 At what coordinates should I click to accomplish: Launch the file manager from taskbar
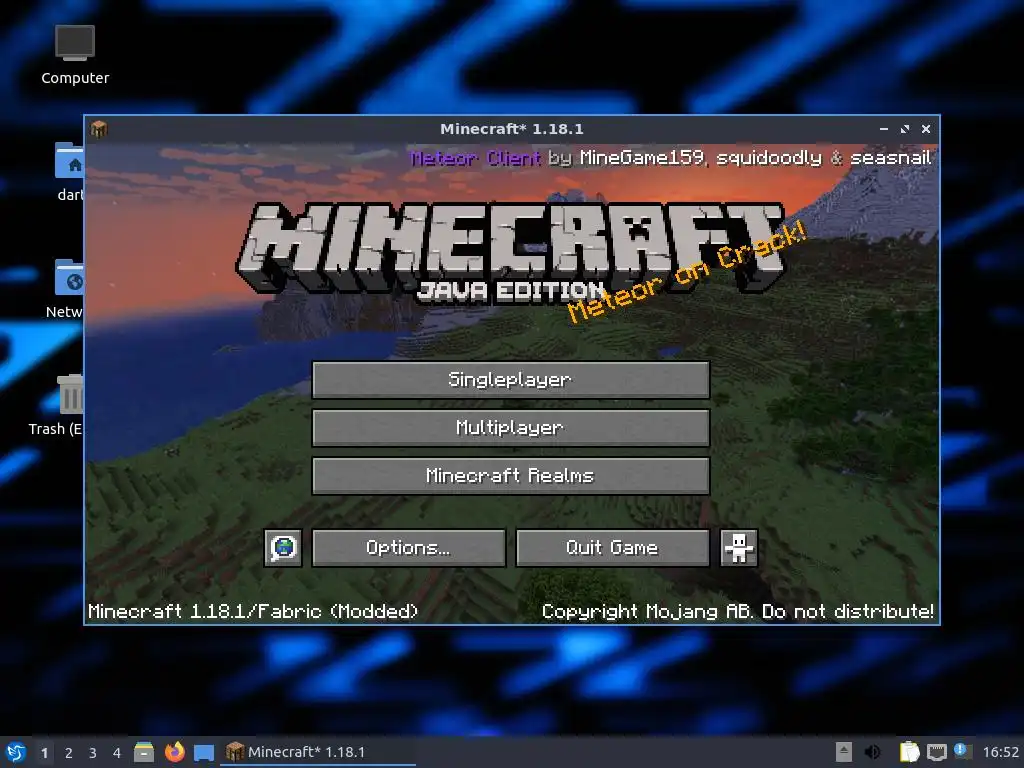tap(144, 752)
